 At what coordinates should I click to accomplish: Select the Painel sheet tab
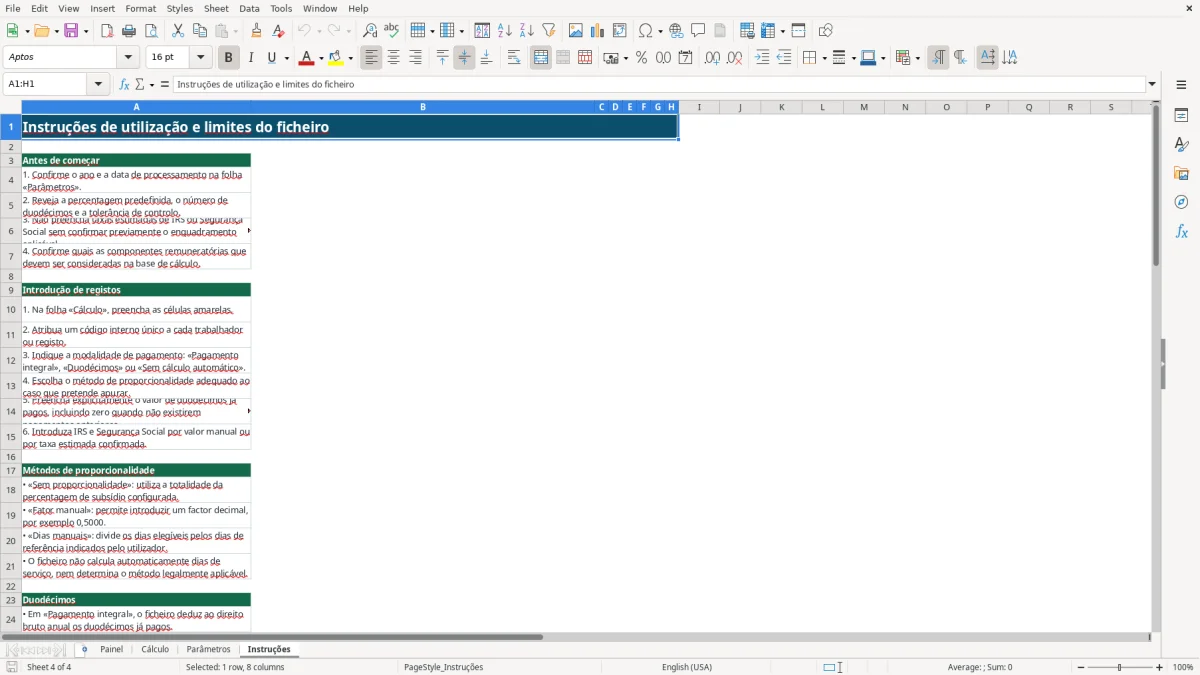[x=112, y=649]
